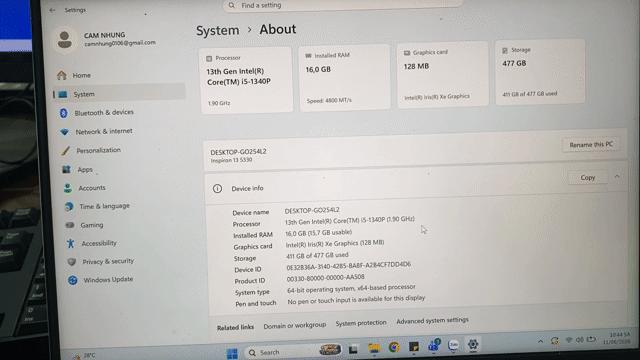Click the sync status tray icon
Viewport: 640px width, 360px height.
554,341
